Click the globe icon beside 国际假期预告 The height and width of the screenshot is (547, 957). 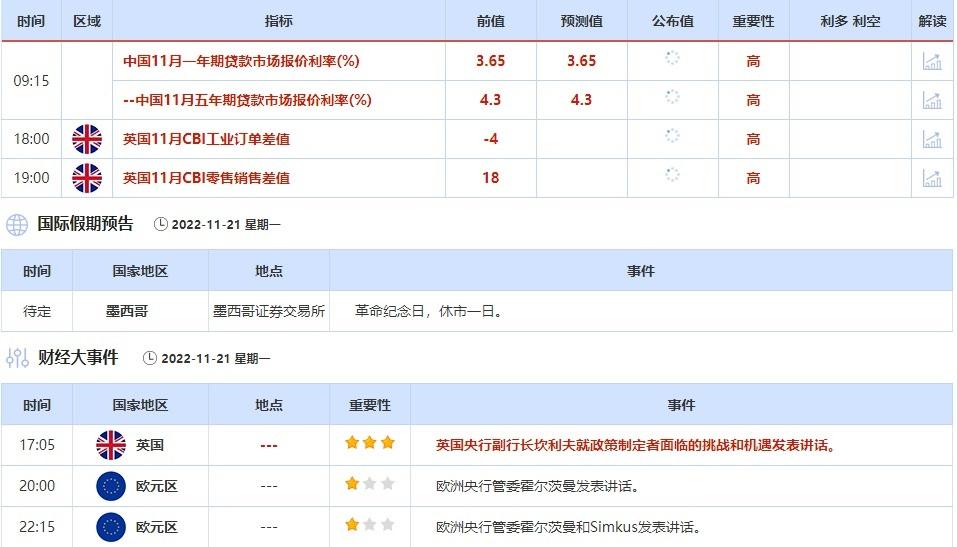[17, 224]
